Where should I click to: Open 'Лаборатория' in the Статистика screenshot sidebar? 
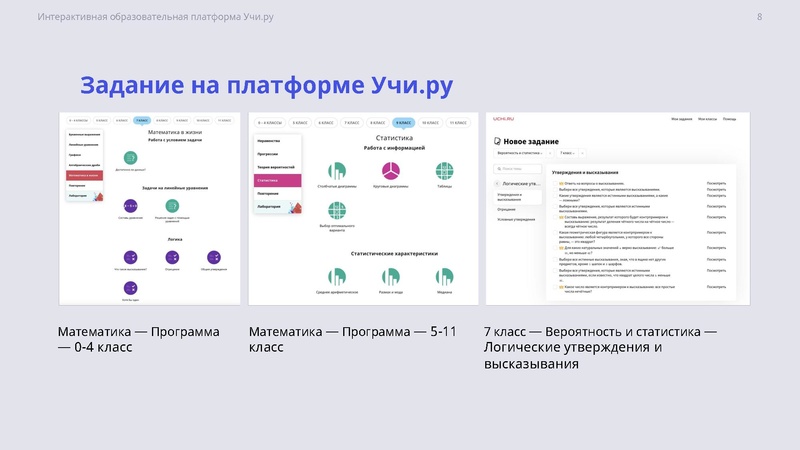pos(278,207)
